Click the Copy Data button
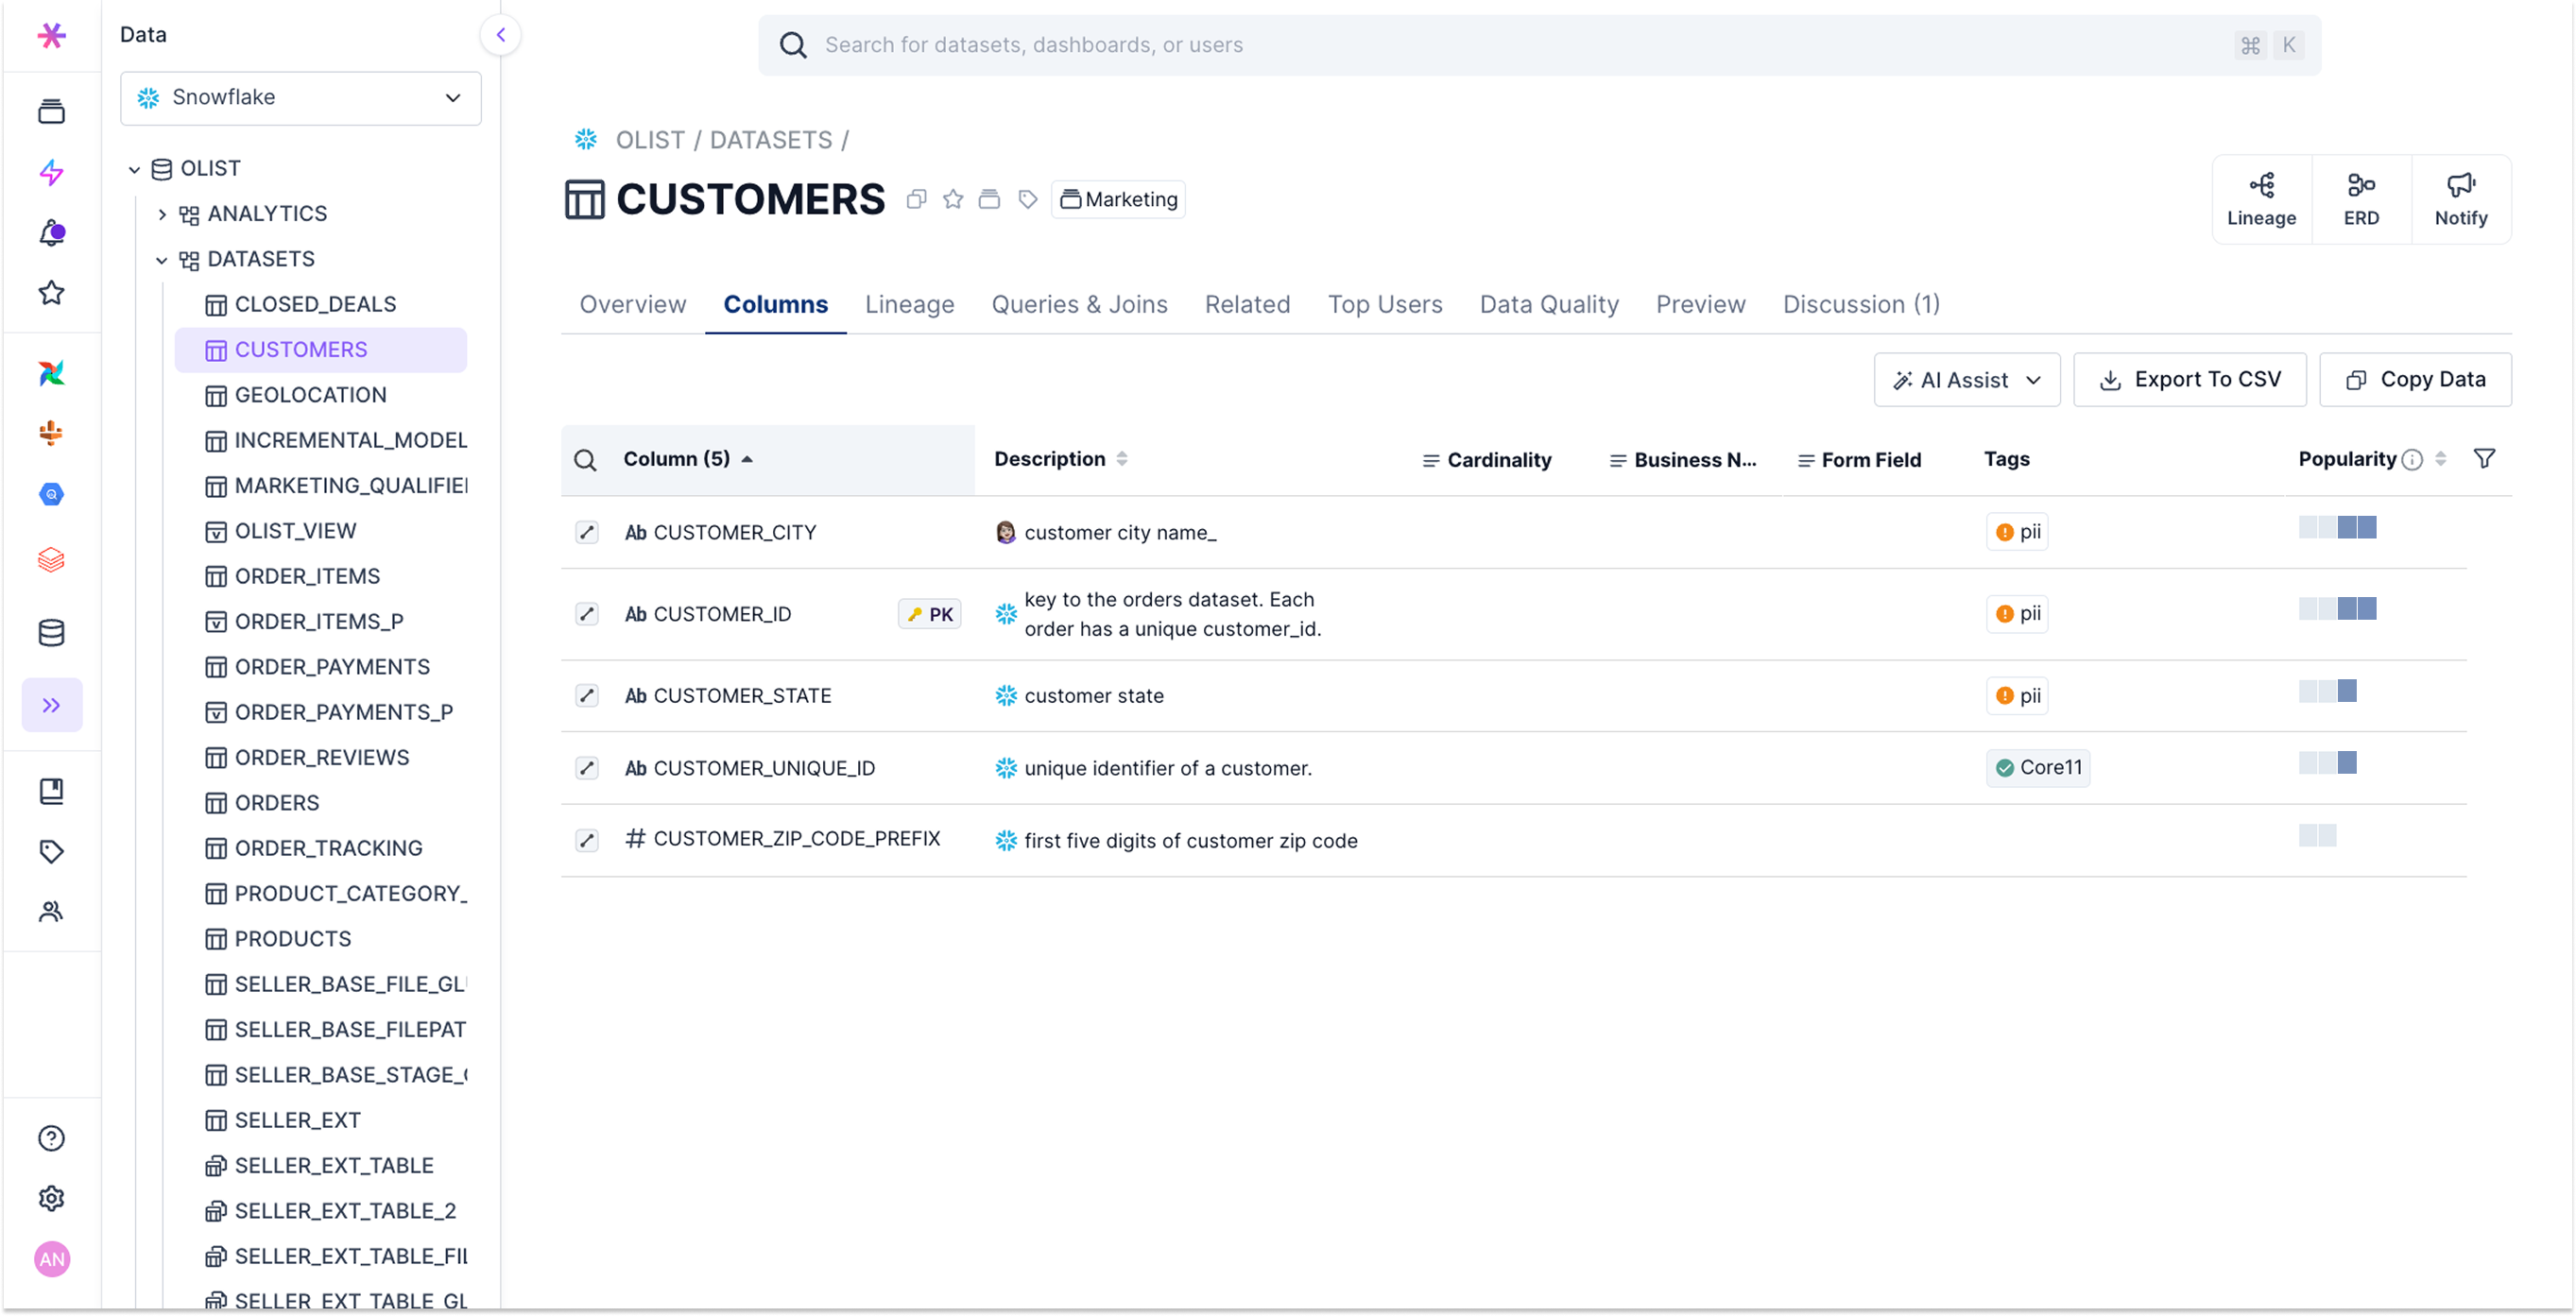2576x1316 pixels. tap(2414, 380)
